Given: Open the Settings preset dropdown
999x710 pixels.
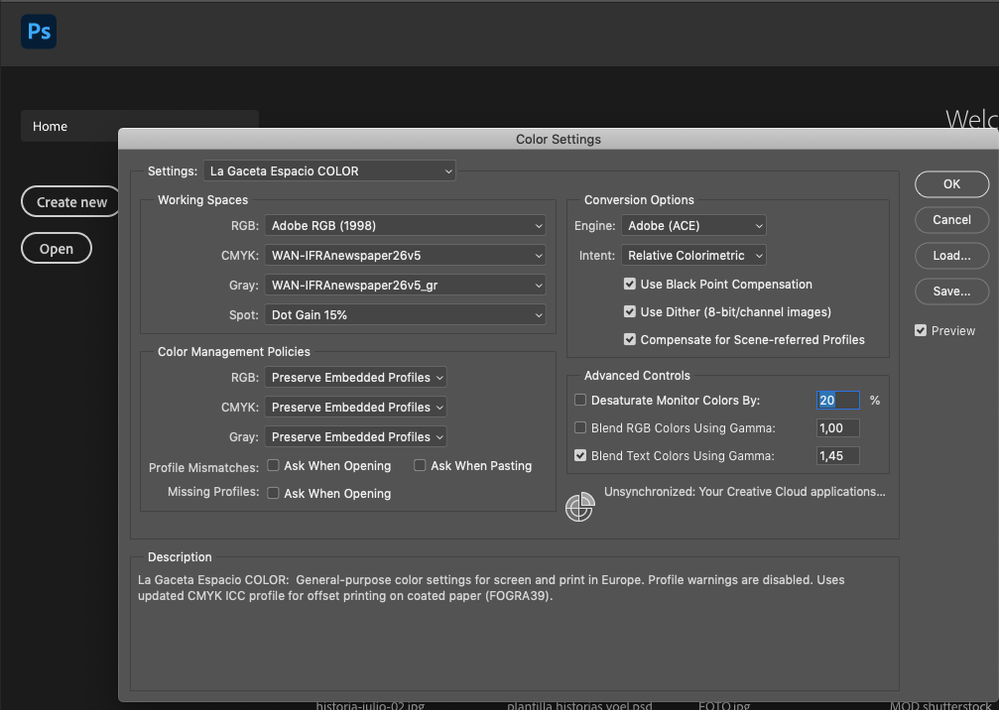Looking at the screenshot, I should click(329, 171).
